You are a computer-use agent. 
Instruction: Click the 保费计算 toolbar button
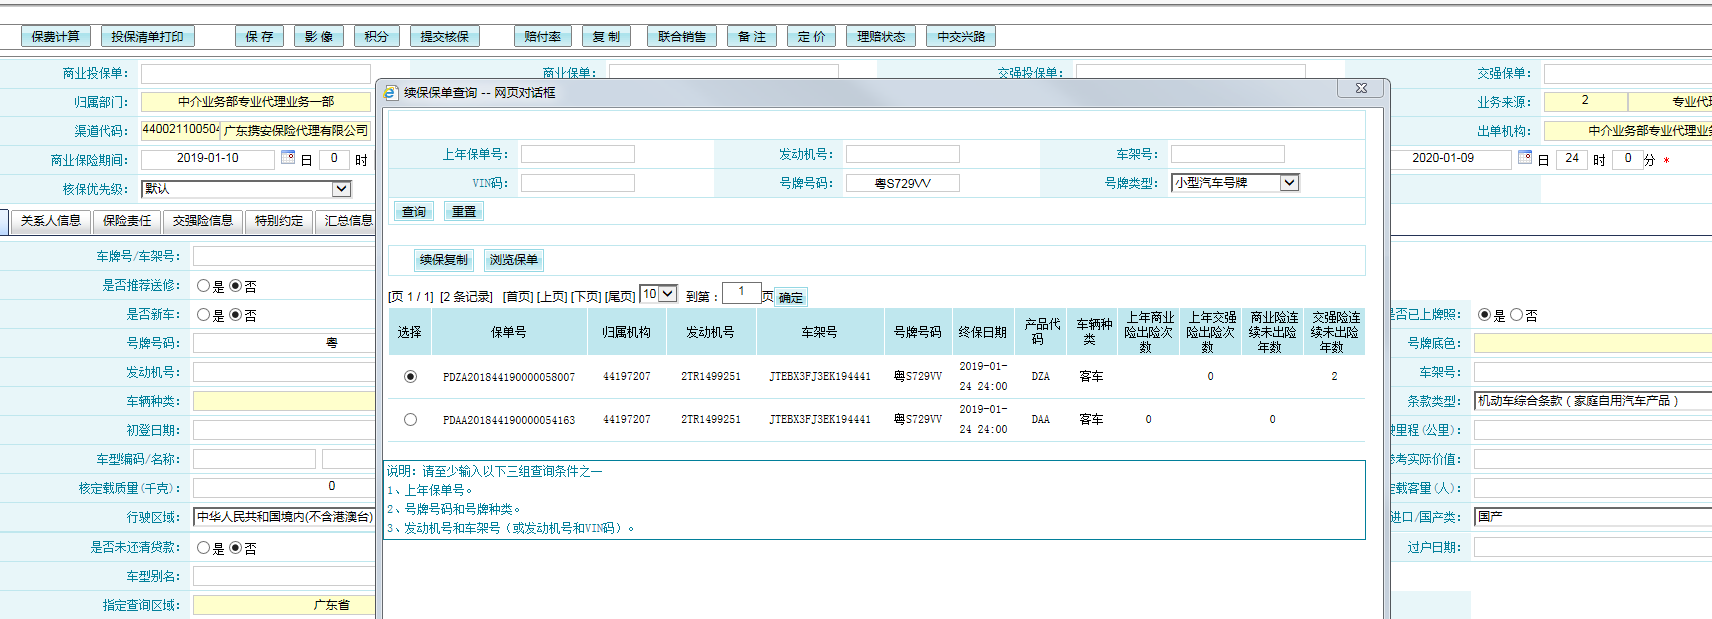[x=55, y=37]
